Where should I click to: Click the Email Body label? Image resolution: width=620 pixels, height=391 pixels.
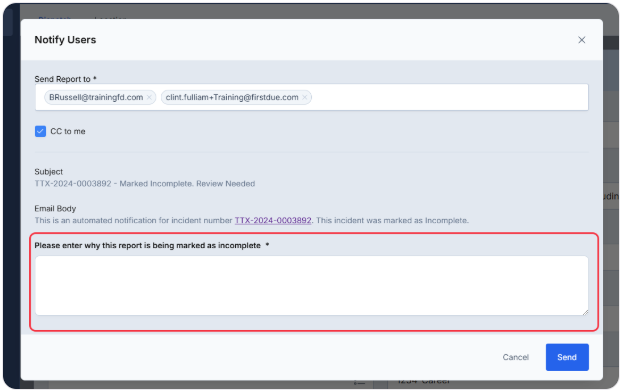pos(55,208)
